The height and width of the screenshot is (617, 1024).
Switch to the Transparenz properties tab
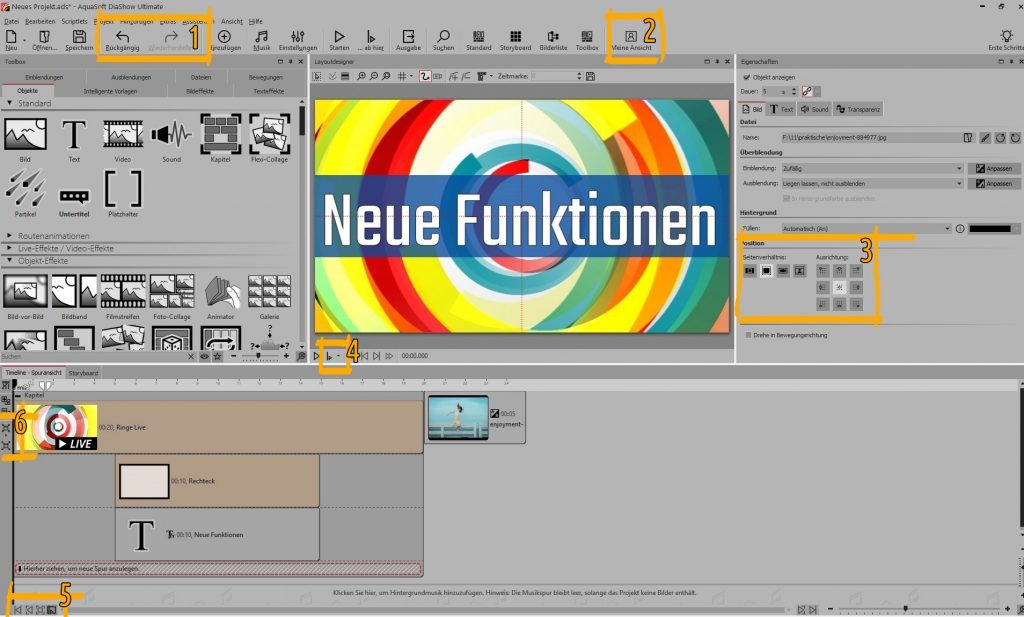click(x=859, y=109)
